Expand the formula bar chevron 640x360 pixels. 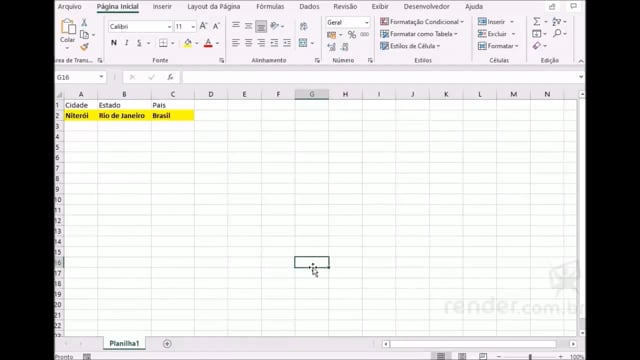click(x=581, y=77)
